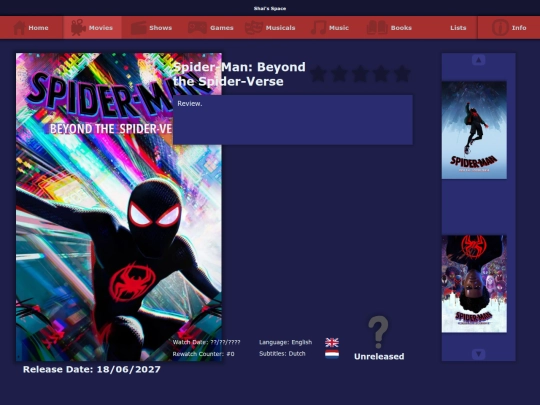The image size is (540, 405).
Task: Open the Info section
Action: (509, 28)
